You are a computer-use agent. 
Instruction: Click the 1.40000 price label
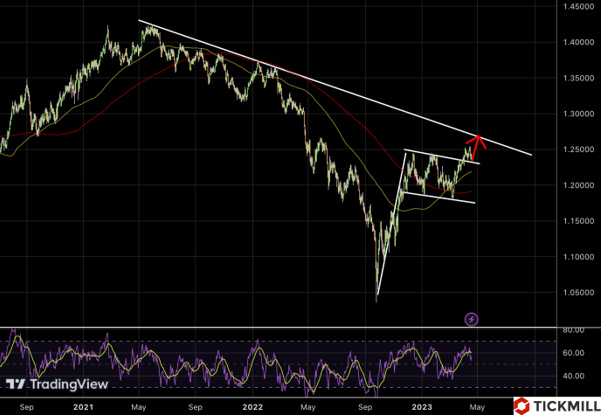[x=578, y=42]
